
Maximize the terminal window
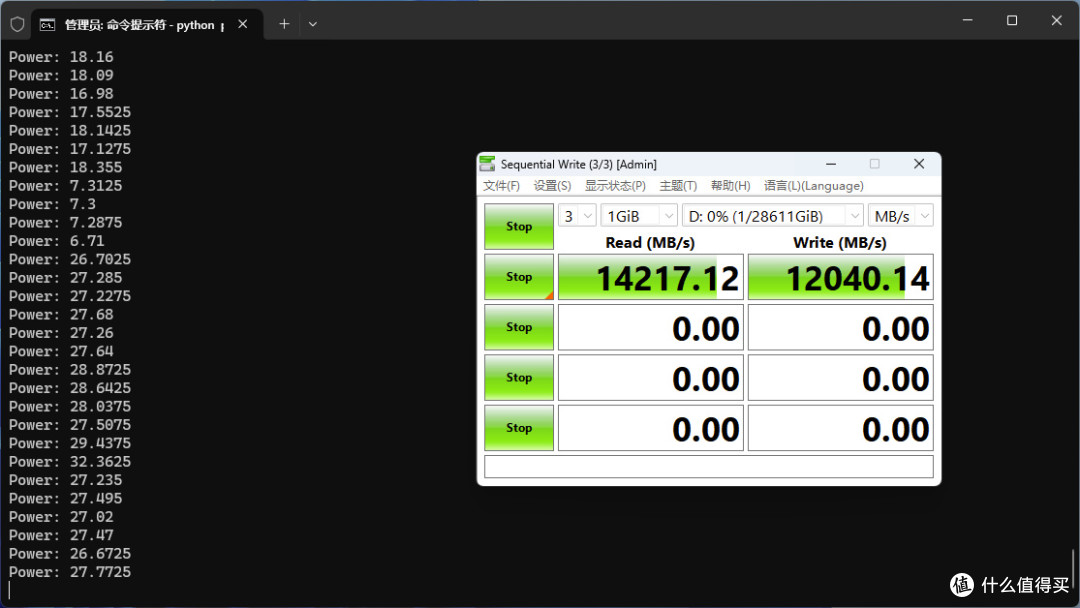tap(1012, 21)
